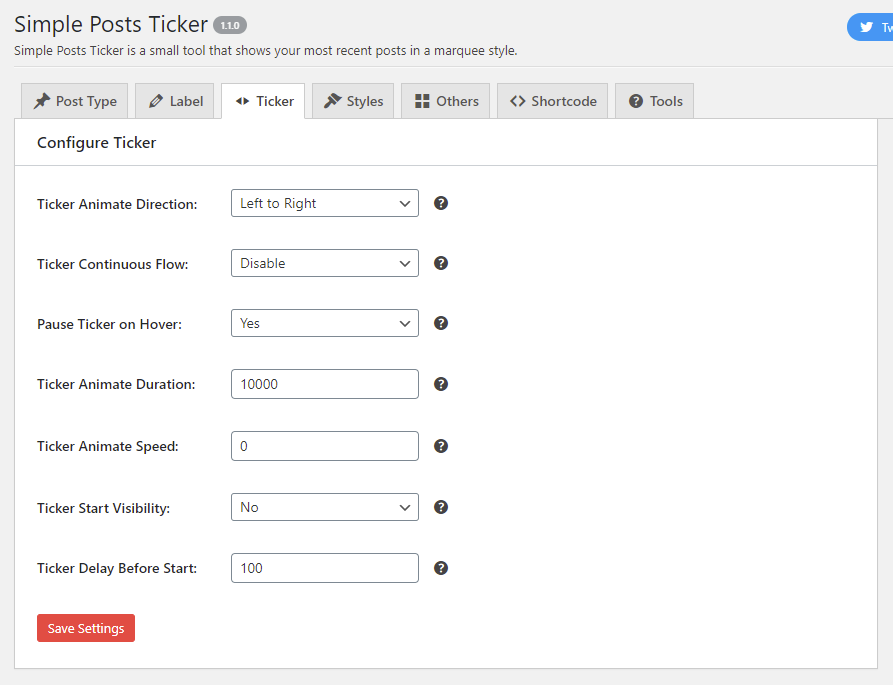The height and width of the screenshot is (685, 893).
Task: Open the Ticker Continuous Flow dropdown
Action: click(325, 263)
